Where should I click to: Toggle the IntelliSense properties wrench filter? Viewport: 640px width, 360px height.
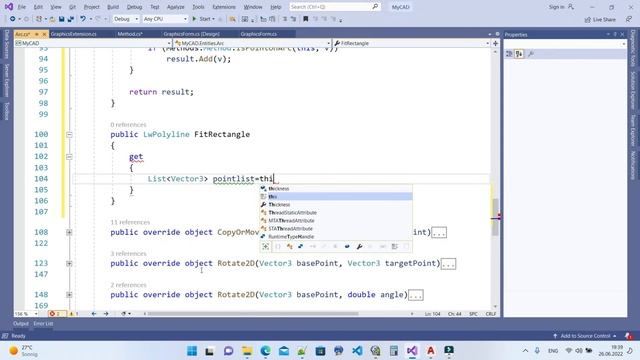[x=359, y=247]
